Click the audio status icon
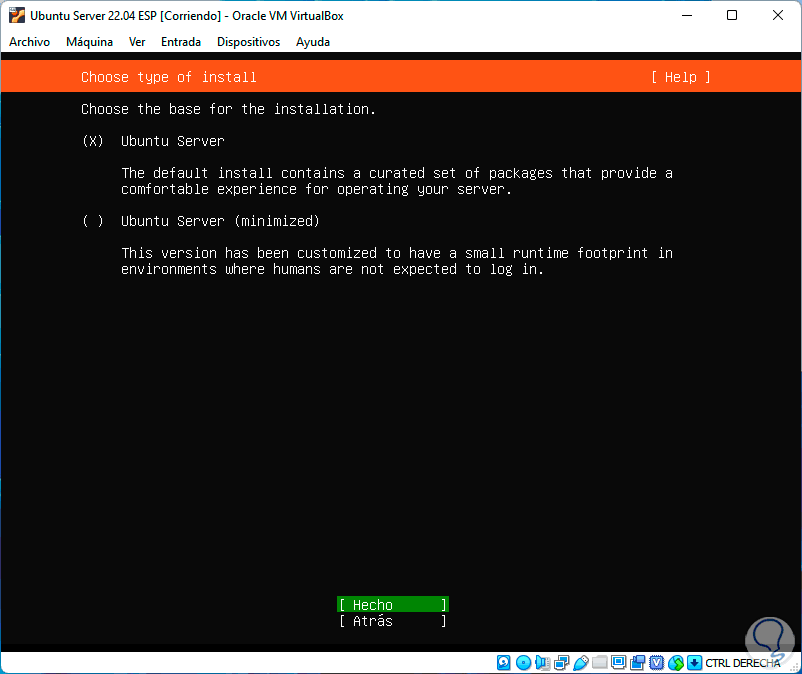802x674 pixels. click(542, 663)
